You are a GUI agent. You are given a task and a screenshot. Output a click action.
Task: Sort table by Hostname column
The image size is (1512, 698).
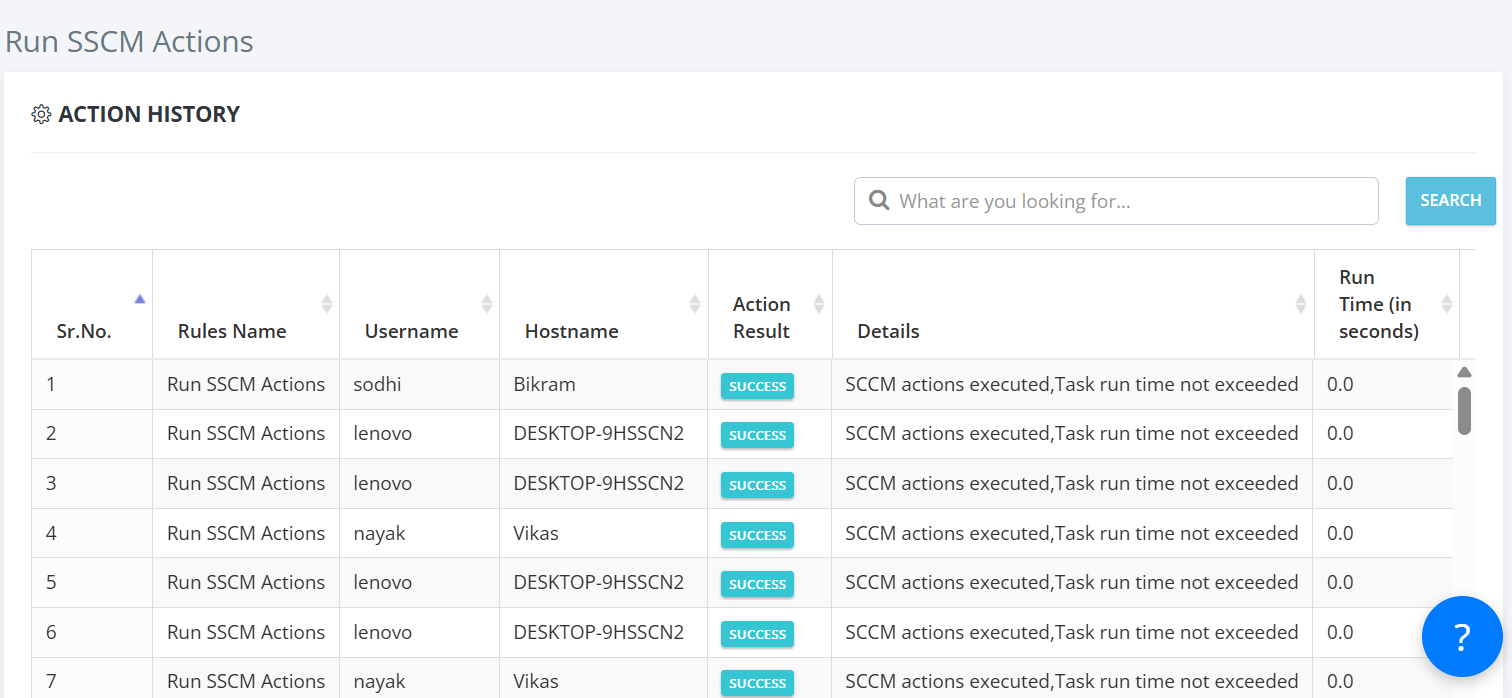click(x=604, y=304)
